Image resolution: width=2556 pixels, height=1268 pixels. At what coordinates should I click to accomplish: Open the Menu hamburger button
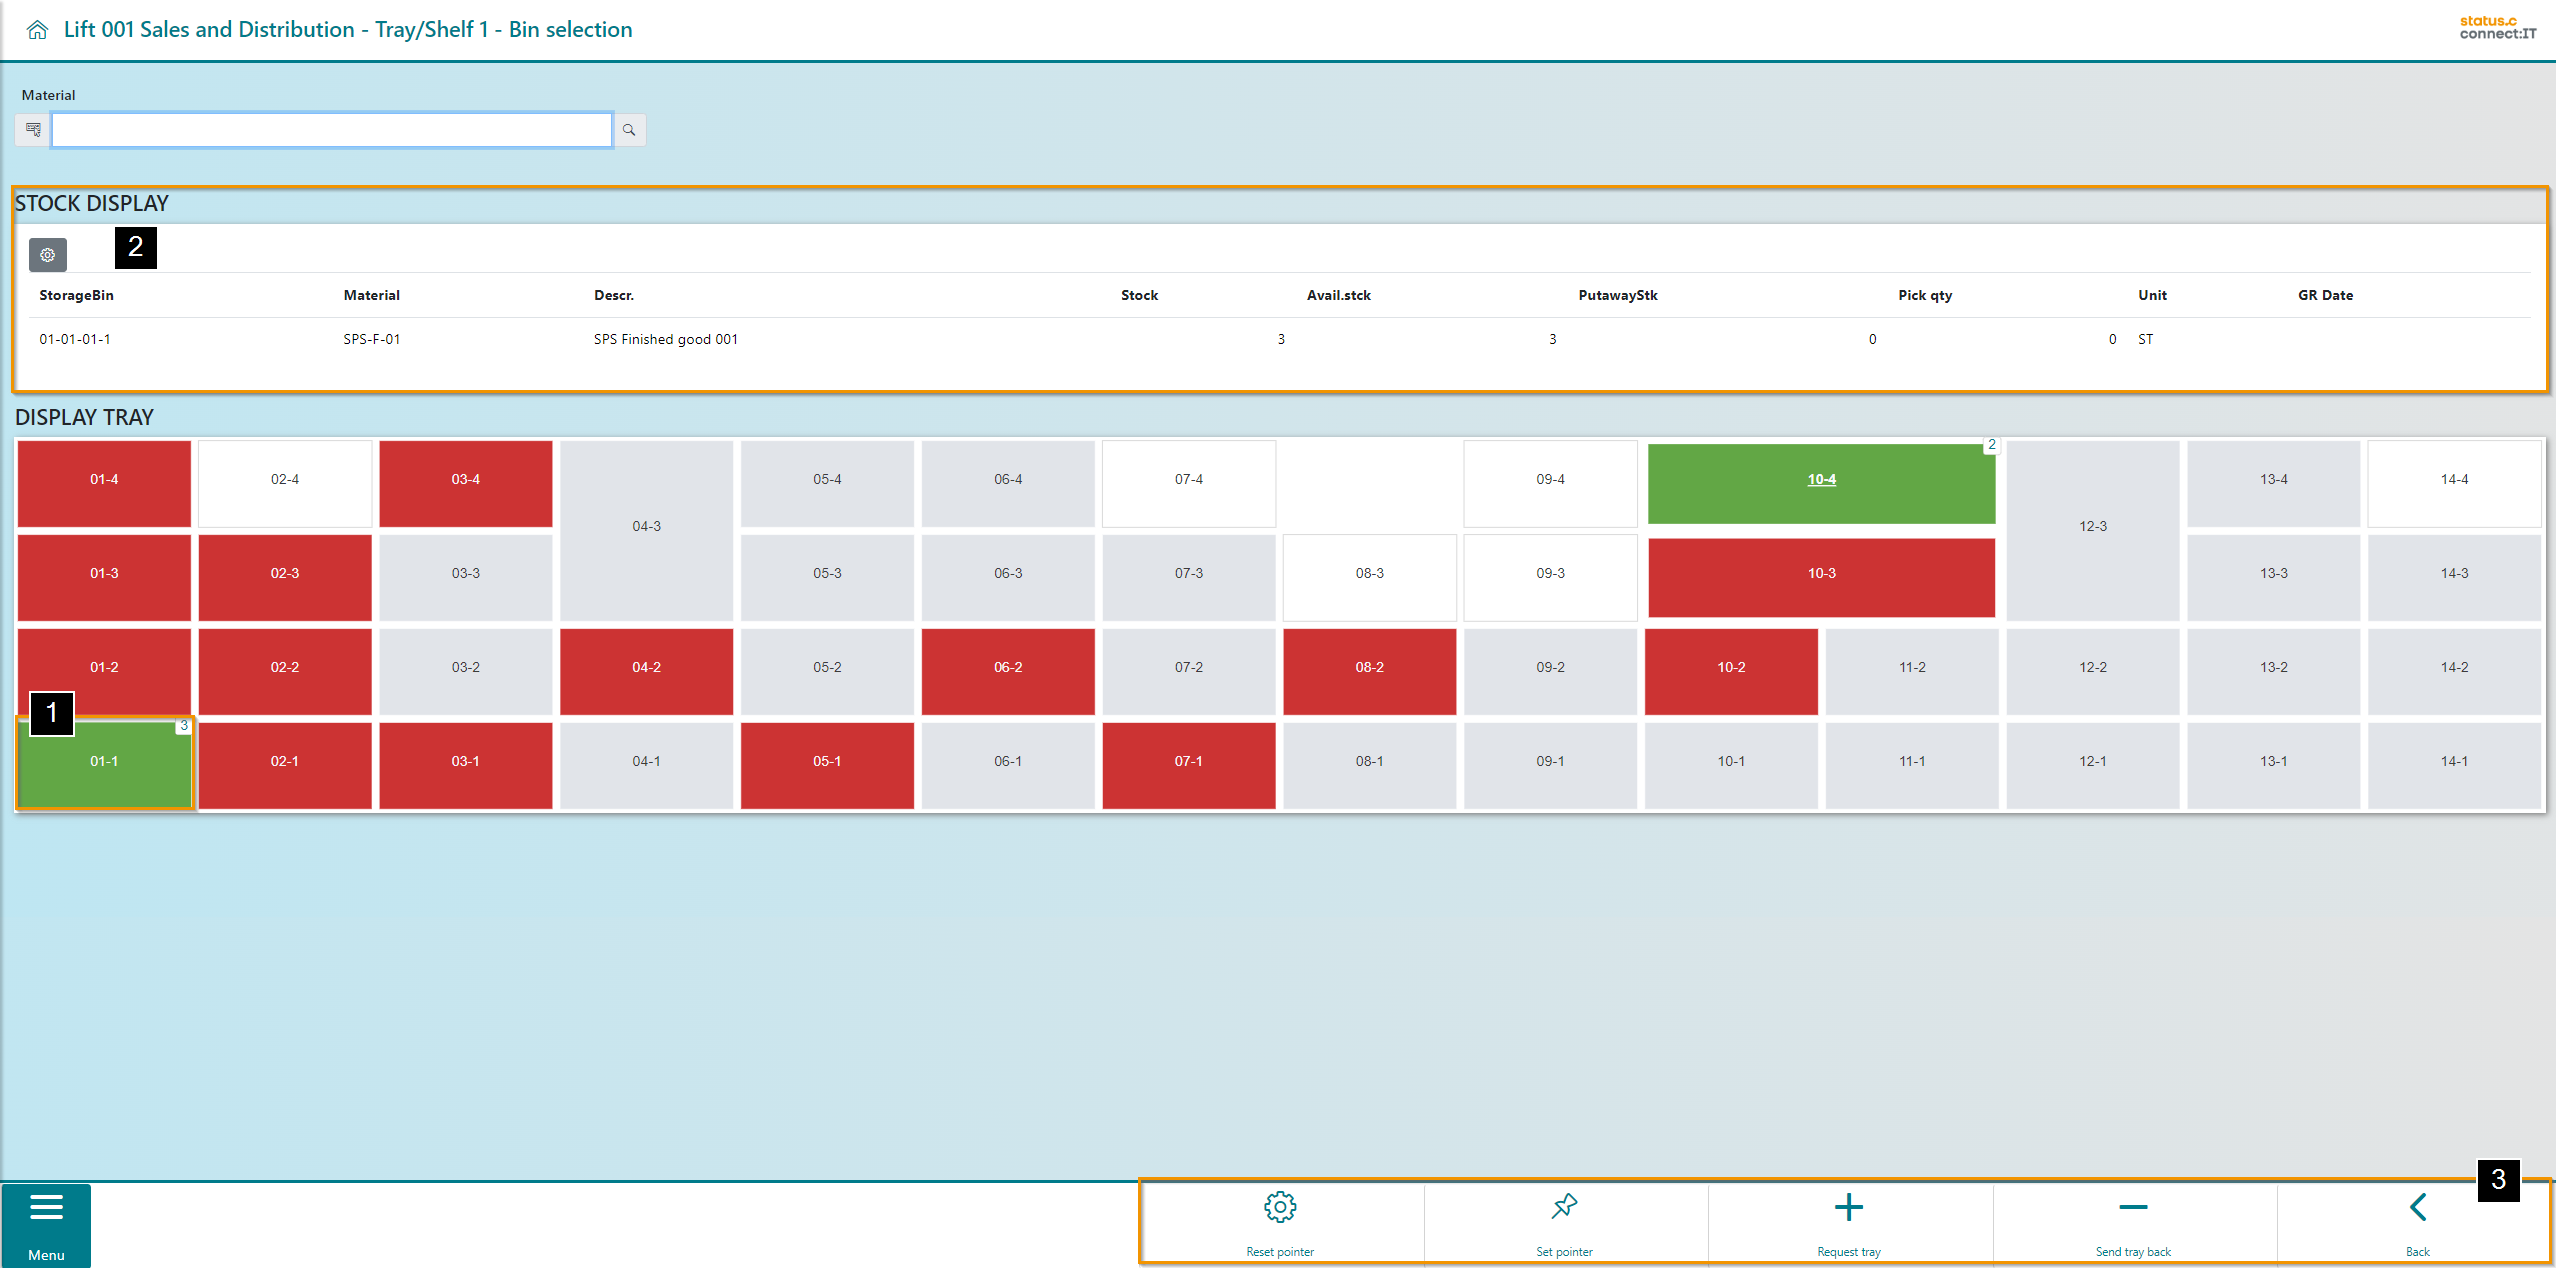point(46,1224)
